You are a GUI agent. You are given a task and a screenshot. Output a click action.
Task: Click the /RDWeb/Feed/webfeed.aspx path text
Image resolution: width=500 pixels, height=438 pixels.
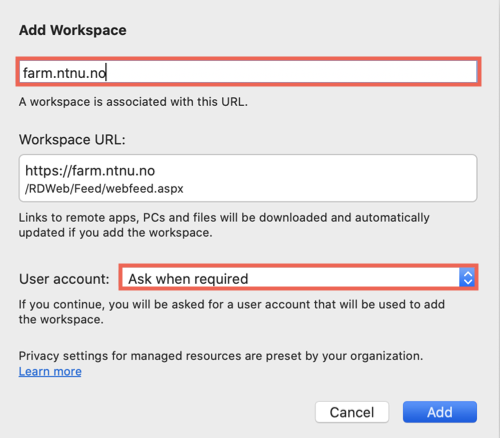pyautogui.click(x=104, y=189)
